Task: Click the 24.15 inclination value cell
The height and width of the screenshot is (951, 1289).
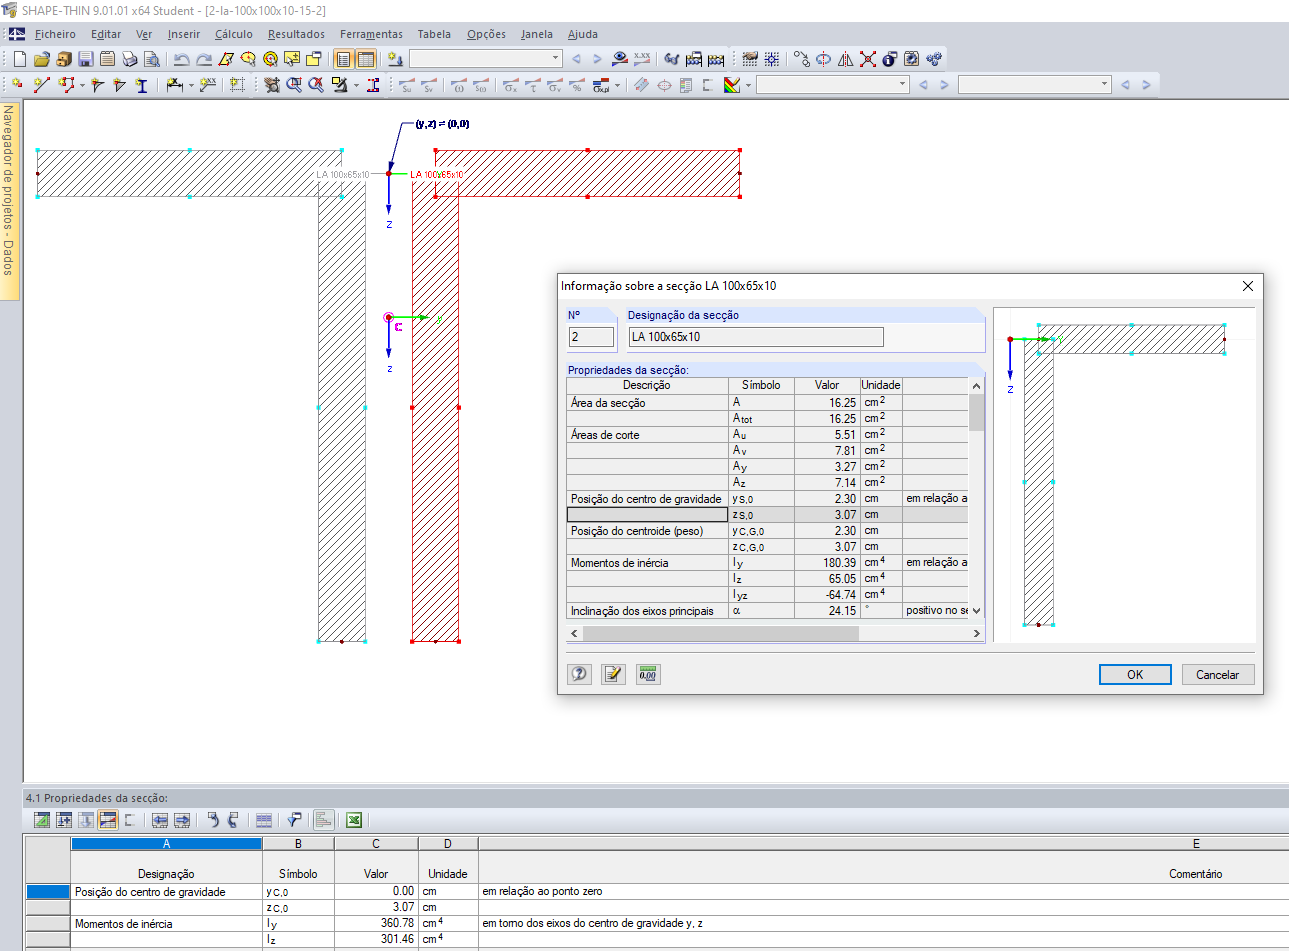Action: (x=827, y=610)
